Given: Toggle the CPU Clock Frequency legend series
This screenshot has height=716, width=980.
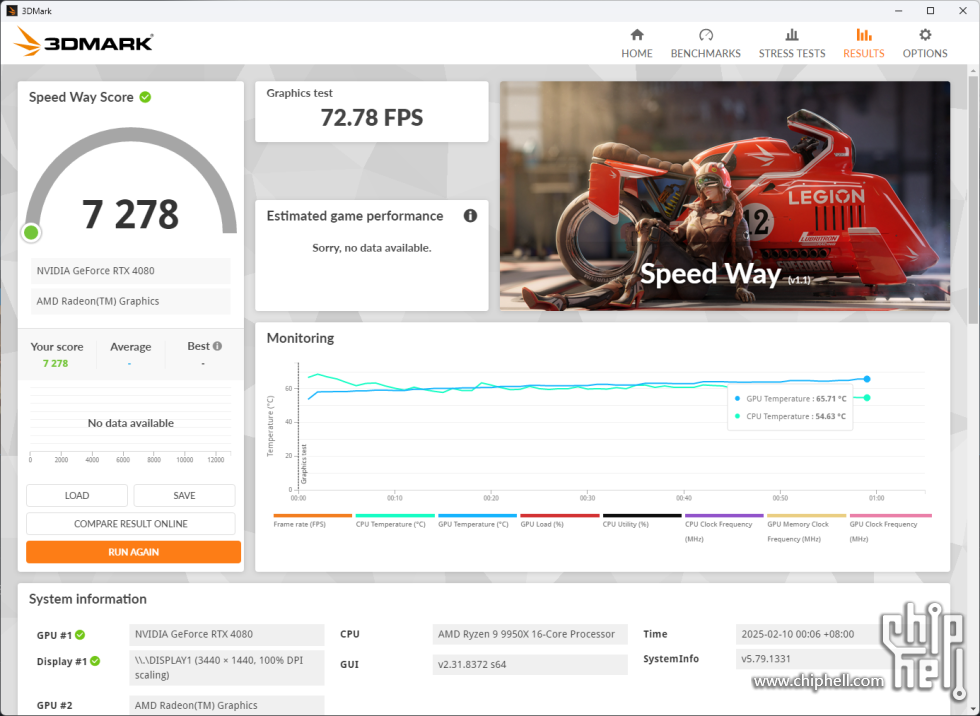Looking at the screenshot, I should [724, 529].
